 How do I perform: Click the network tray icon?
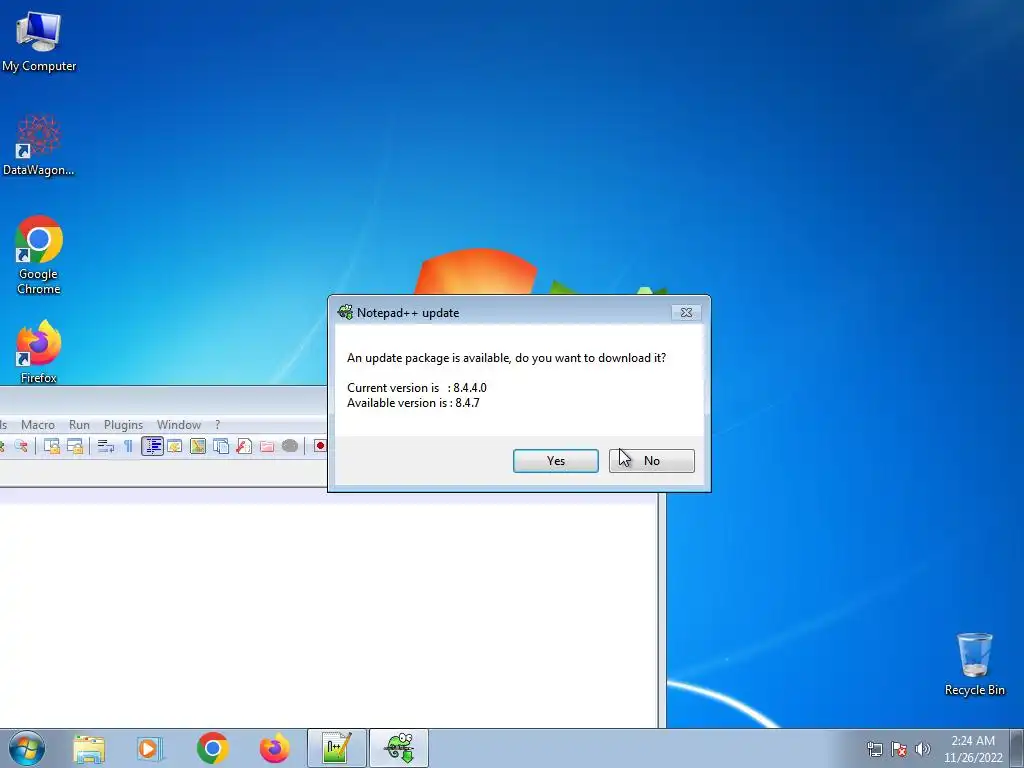(x=874, y=749)
